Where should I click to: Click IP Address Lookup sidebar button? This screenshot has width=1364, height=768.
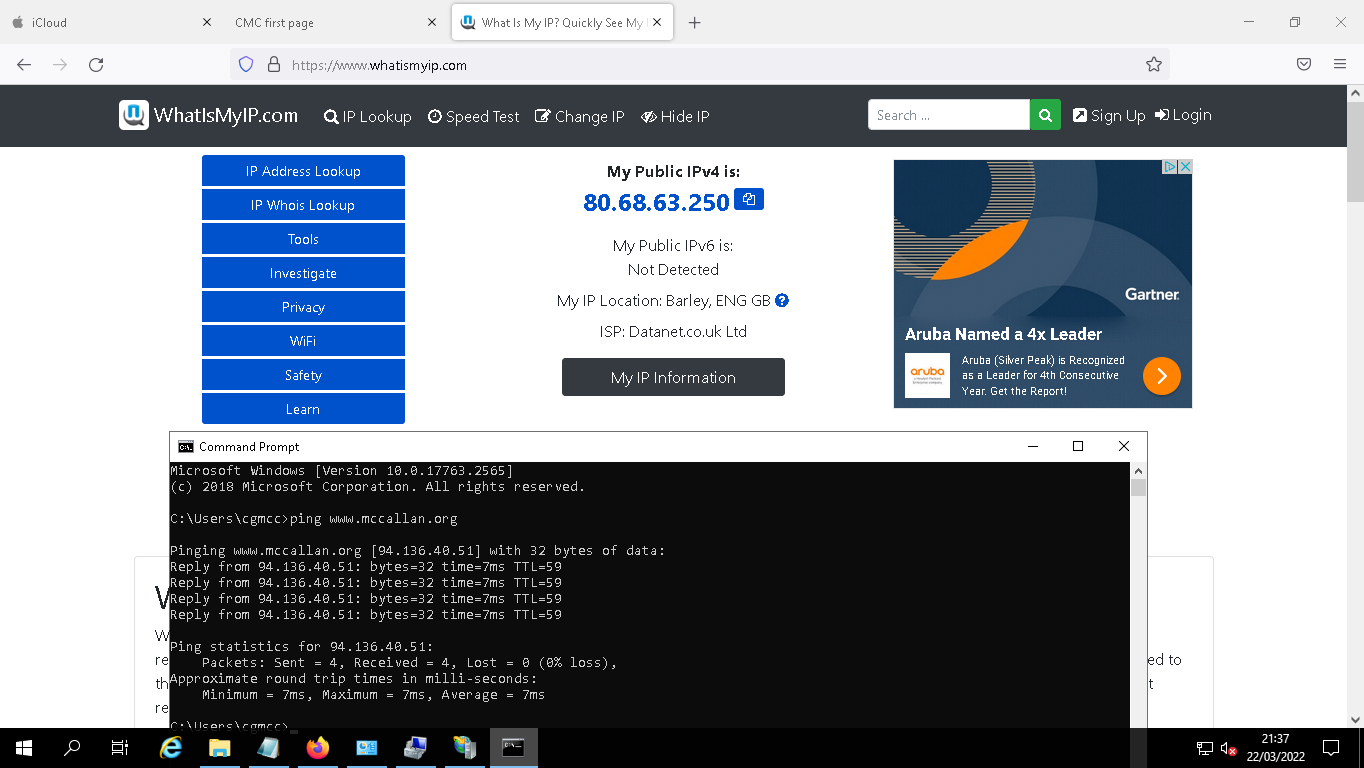(303, 171)
